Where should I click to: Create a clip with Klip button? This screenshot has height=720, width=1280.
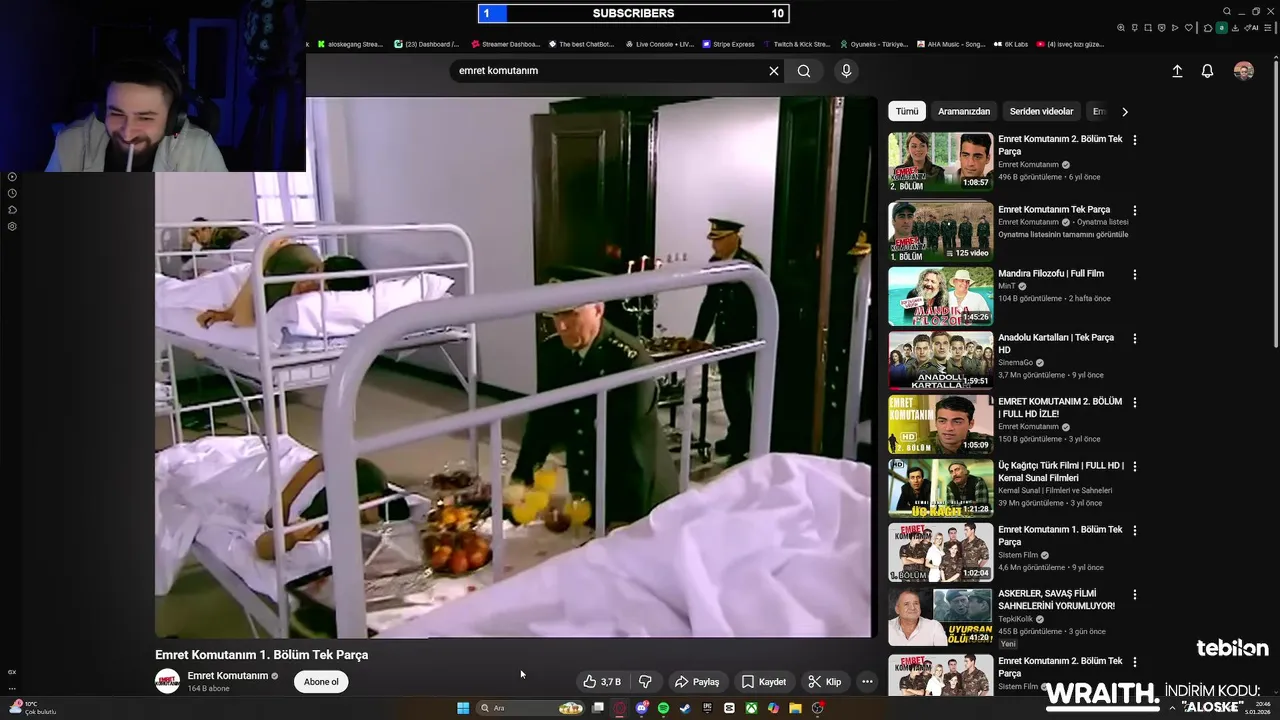pos(825,682)
